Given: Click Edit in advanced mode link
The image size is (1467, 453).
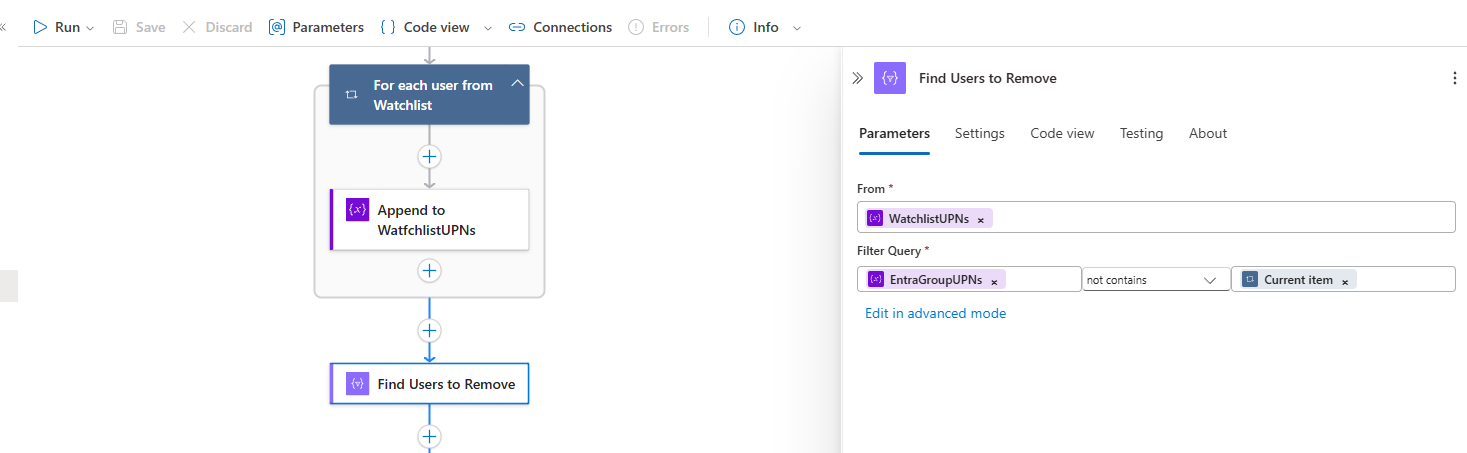Looking at the screenshot, I should pyautogui.click(x=935, y=313).
